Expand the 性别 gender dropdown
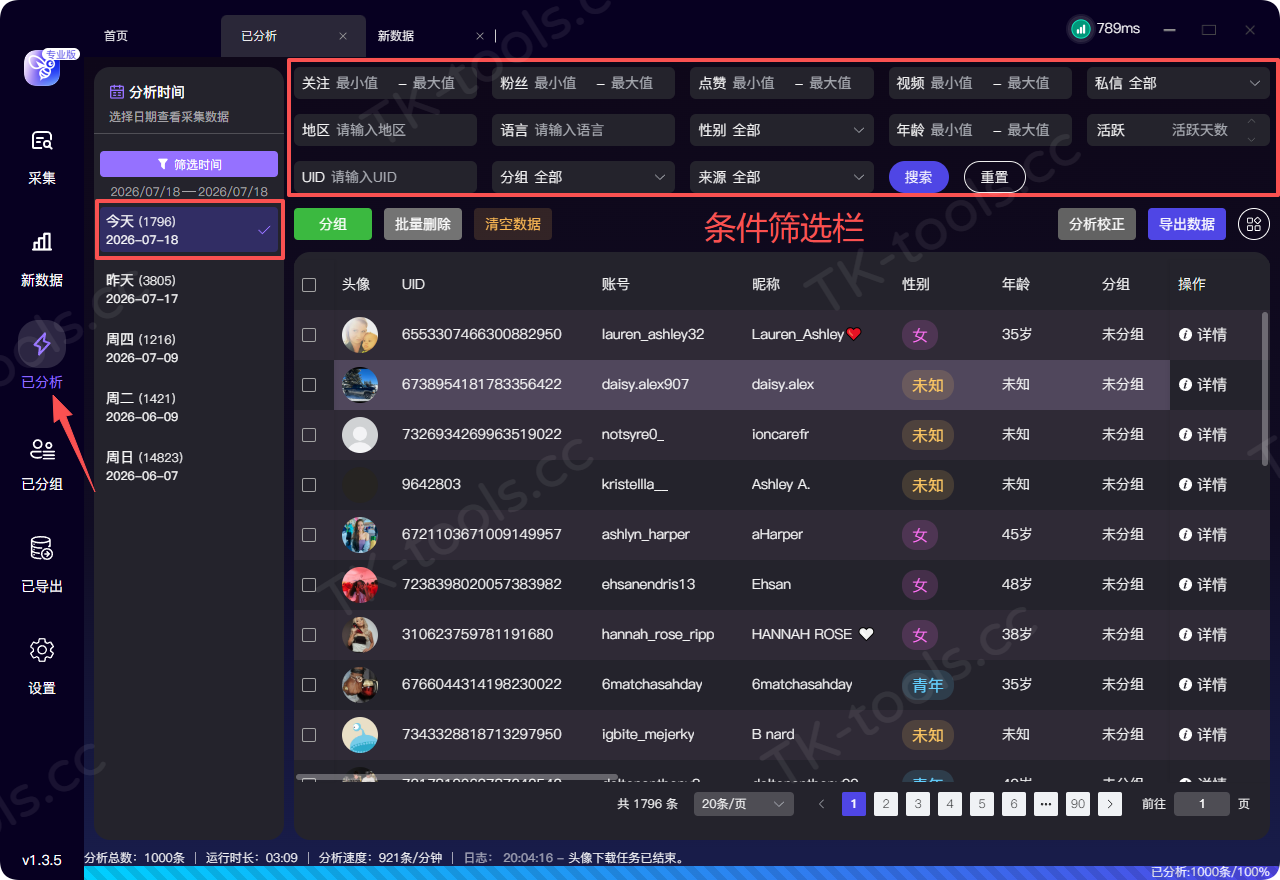 (x=782, y=130)
